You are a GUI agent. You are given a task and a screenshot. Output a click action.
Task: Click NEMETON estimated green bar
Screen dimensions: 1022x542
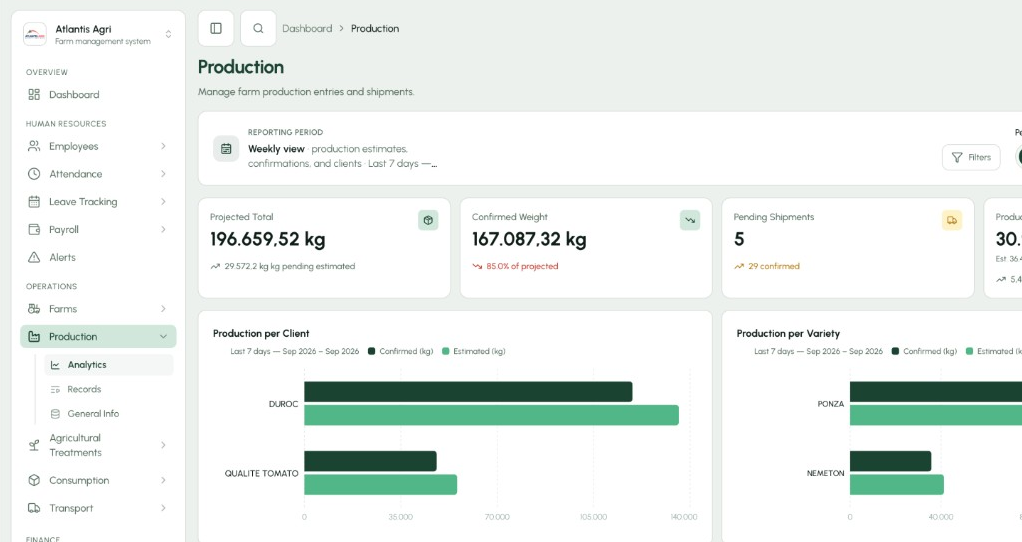pos(897,484)
